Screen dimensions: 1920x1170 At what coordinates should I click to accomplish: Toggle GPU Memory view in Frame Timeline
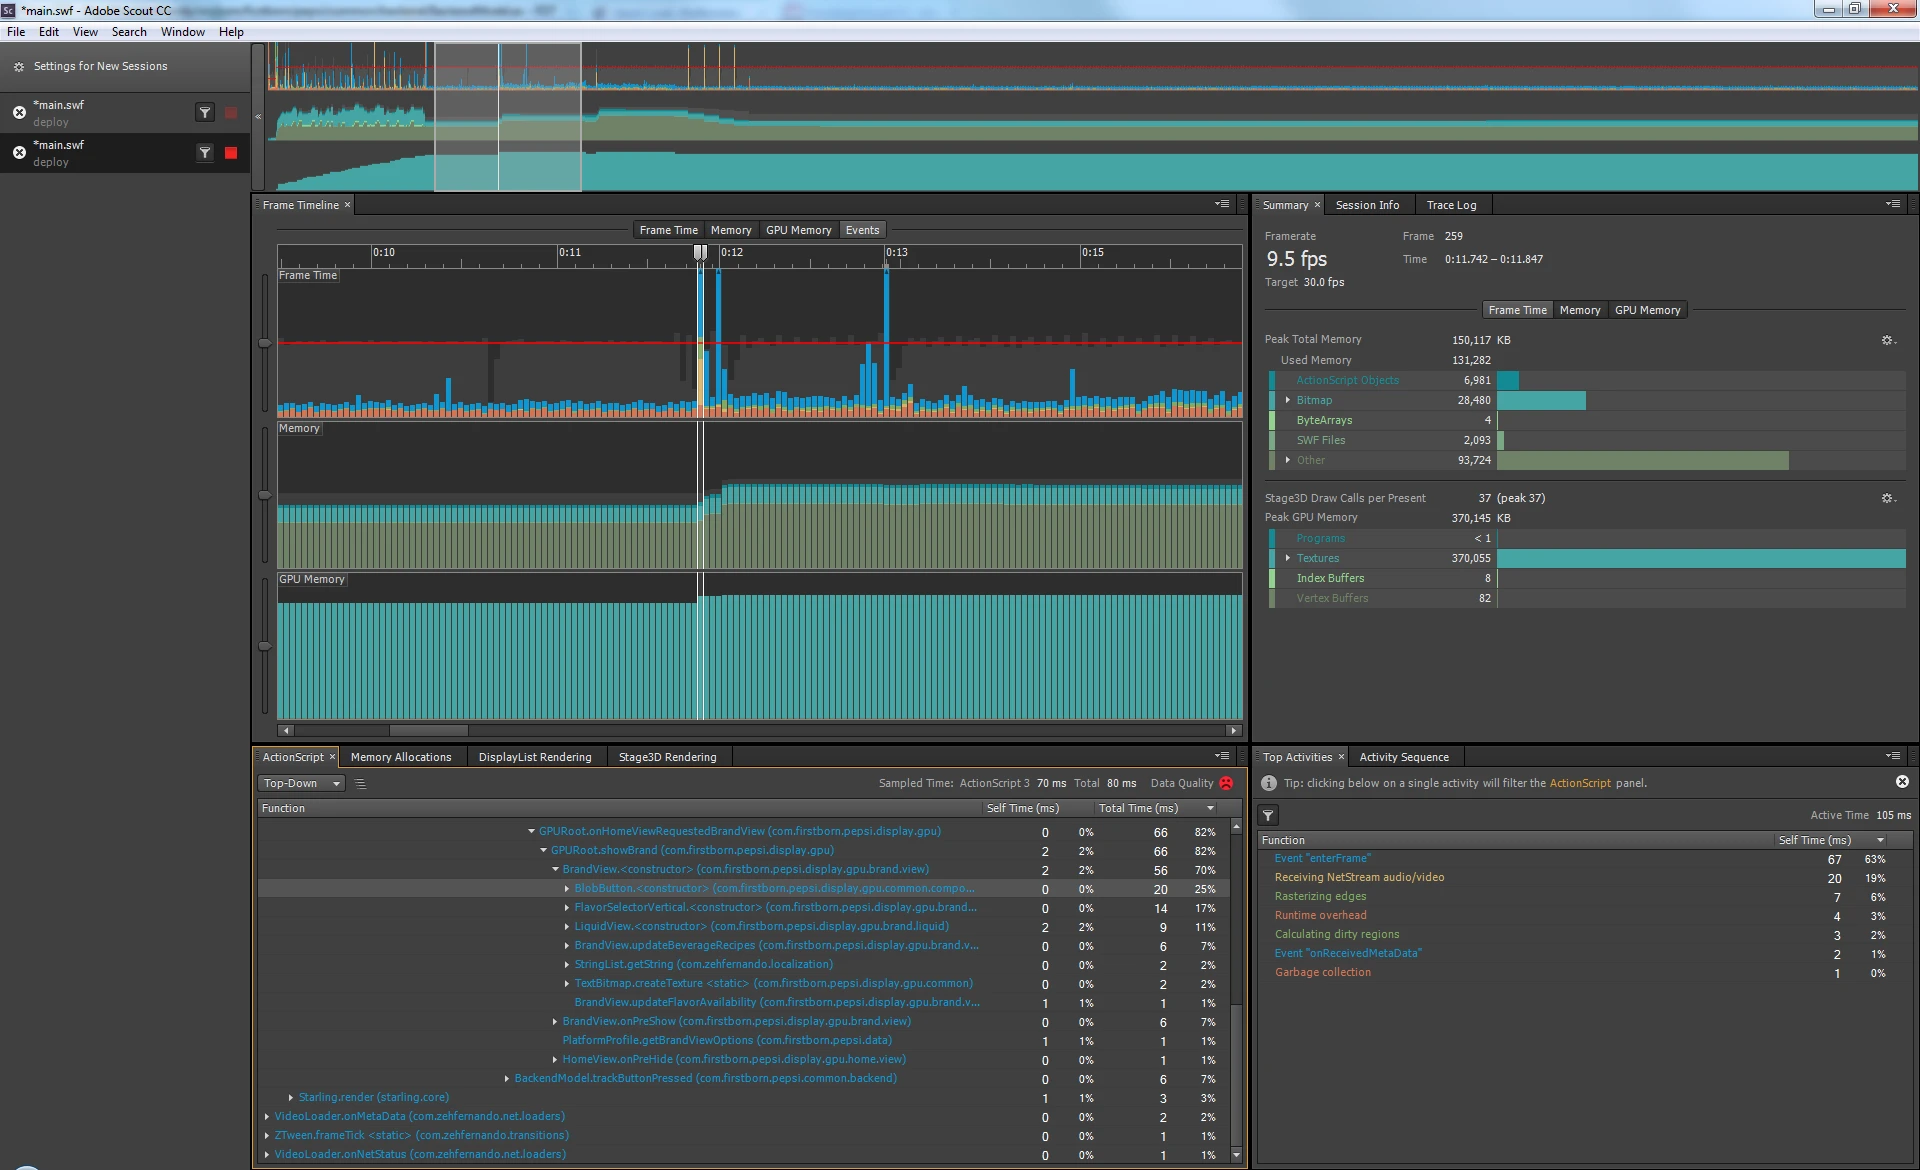798,230
